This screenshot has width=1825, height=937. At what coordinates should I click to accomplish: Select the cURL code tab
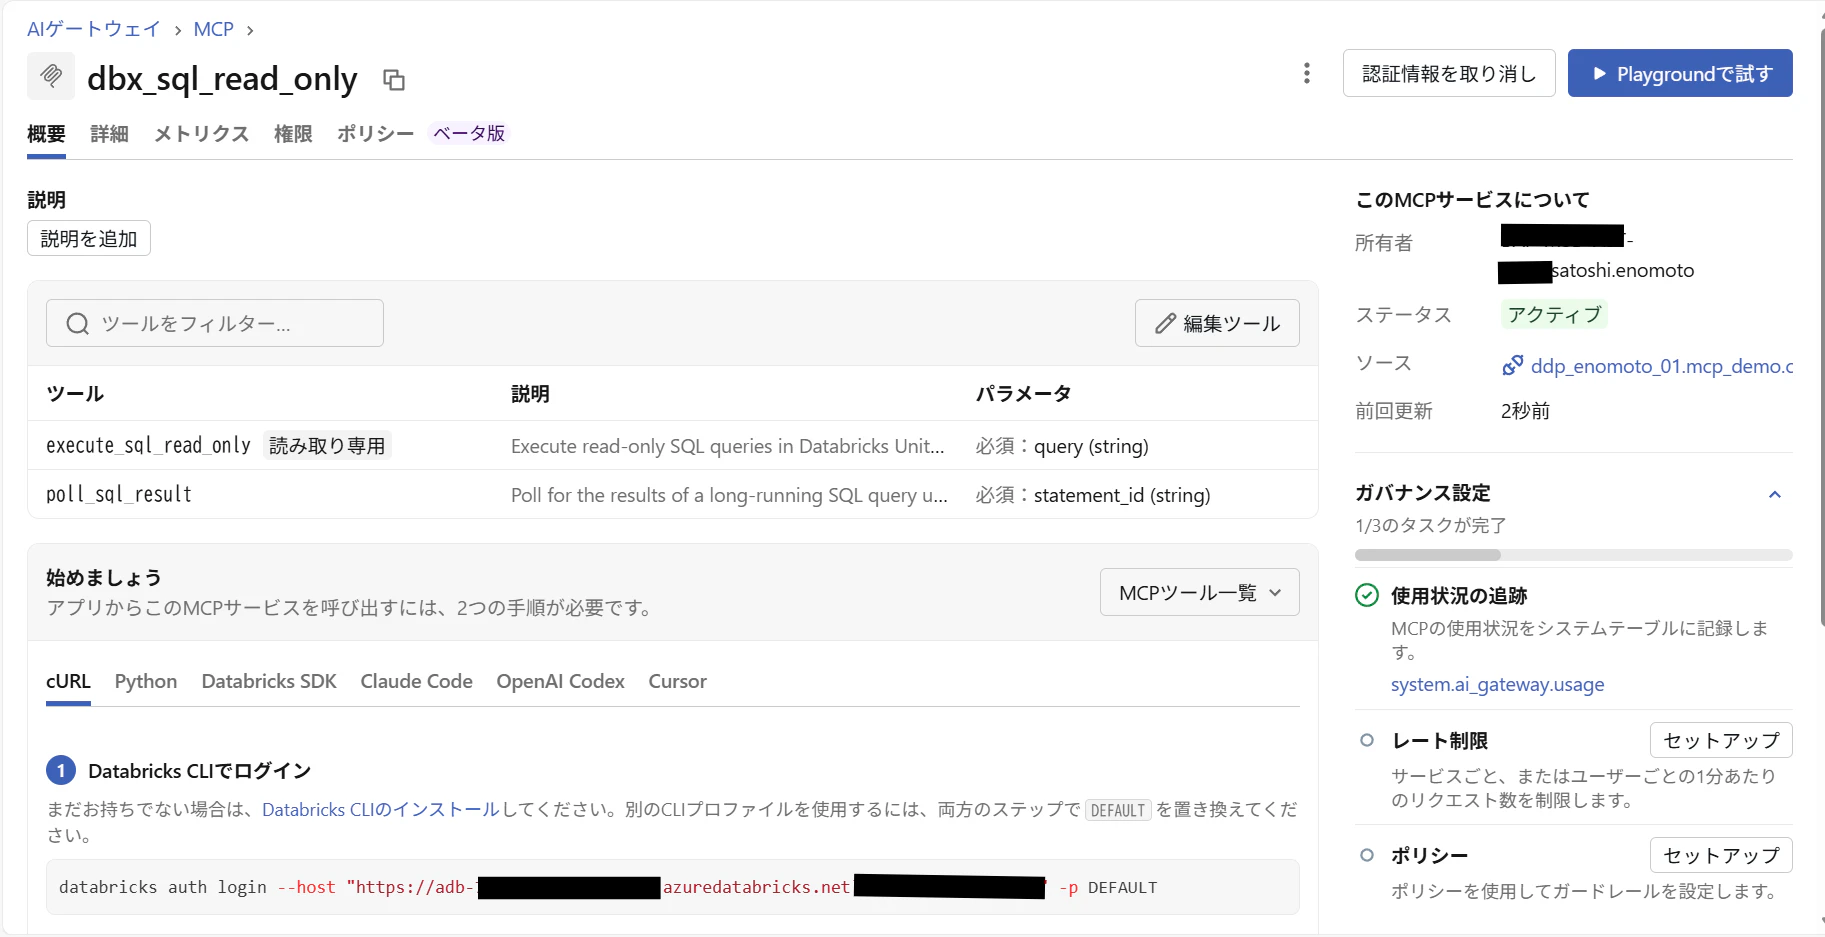pyautogui.click(x=68, y=681)
